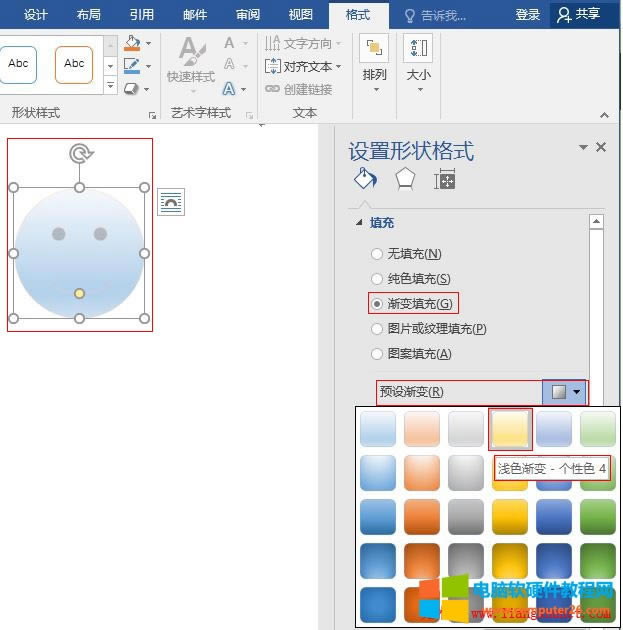Select Gradient Fill (渐变填充) radio button
Viewport: 623px width, 630px height.
(x=377, y=304)
